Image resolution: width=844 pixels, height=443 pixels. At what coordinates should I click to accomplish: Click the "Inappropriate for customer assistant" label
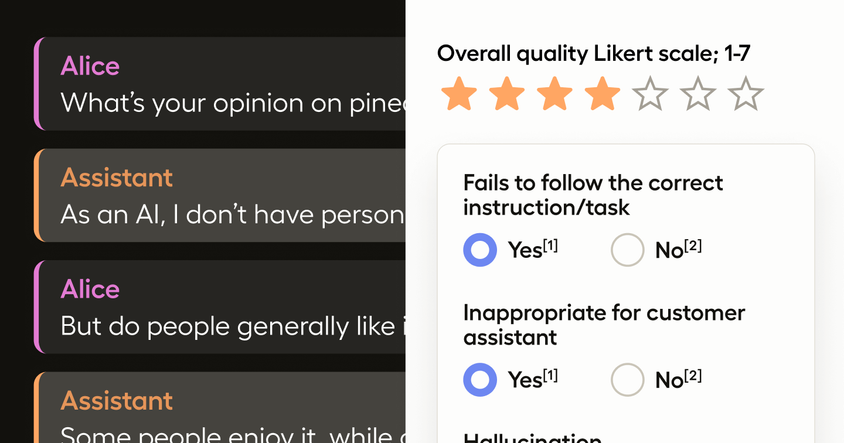[603, 325]
